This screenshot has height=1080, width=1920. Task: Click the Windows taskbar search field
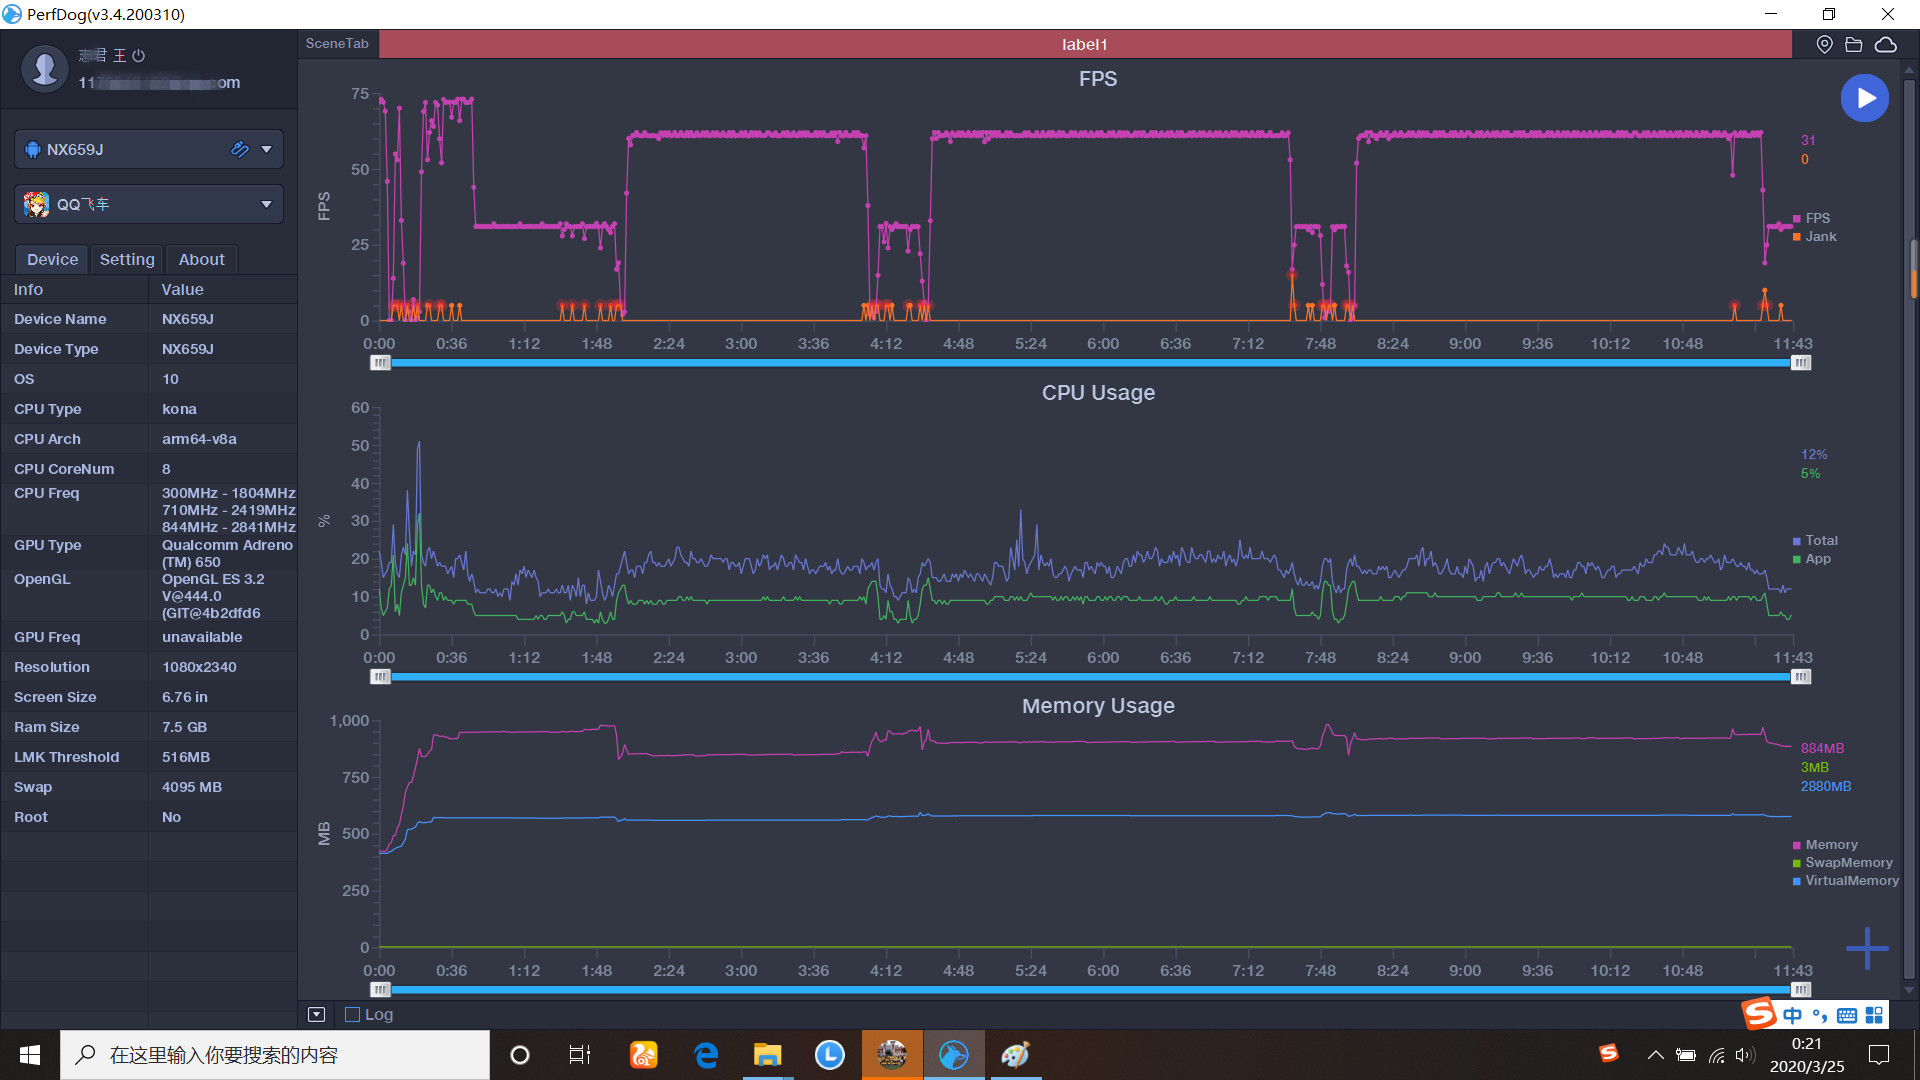(x=275, y=1055)
